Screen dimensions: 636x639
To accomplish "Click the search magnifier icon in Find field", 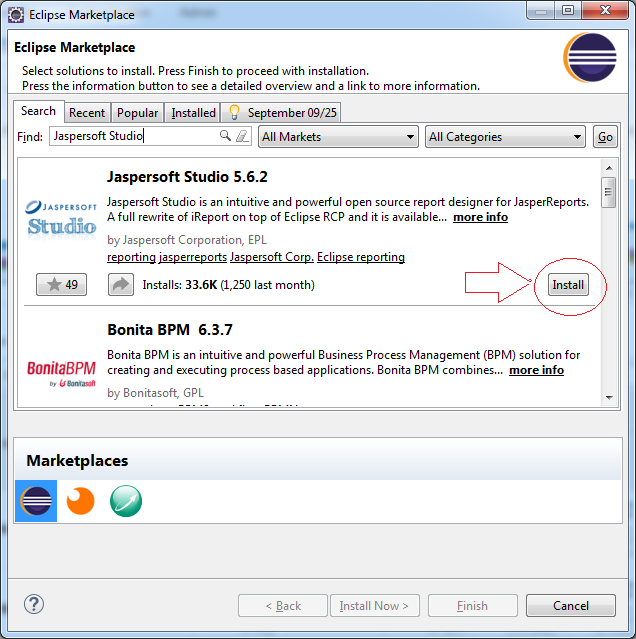I will [x=225, y=136].
